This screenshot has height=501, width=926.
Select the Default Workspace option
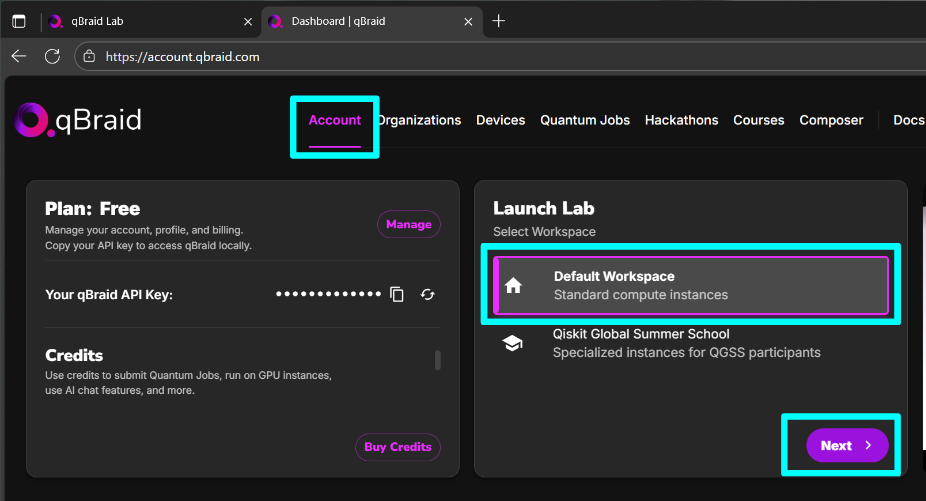(691, 285)
